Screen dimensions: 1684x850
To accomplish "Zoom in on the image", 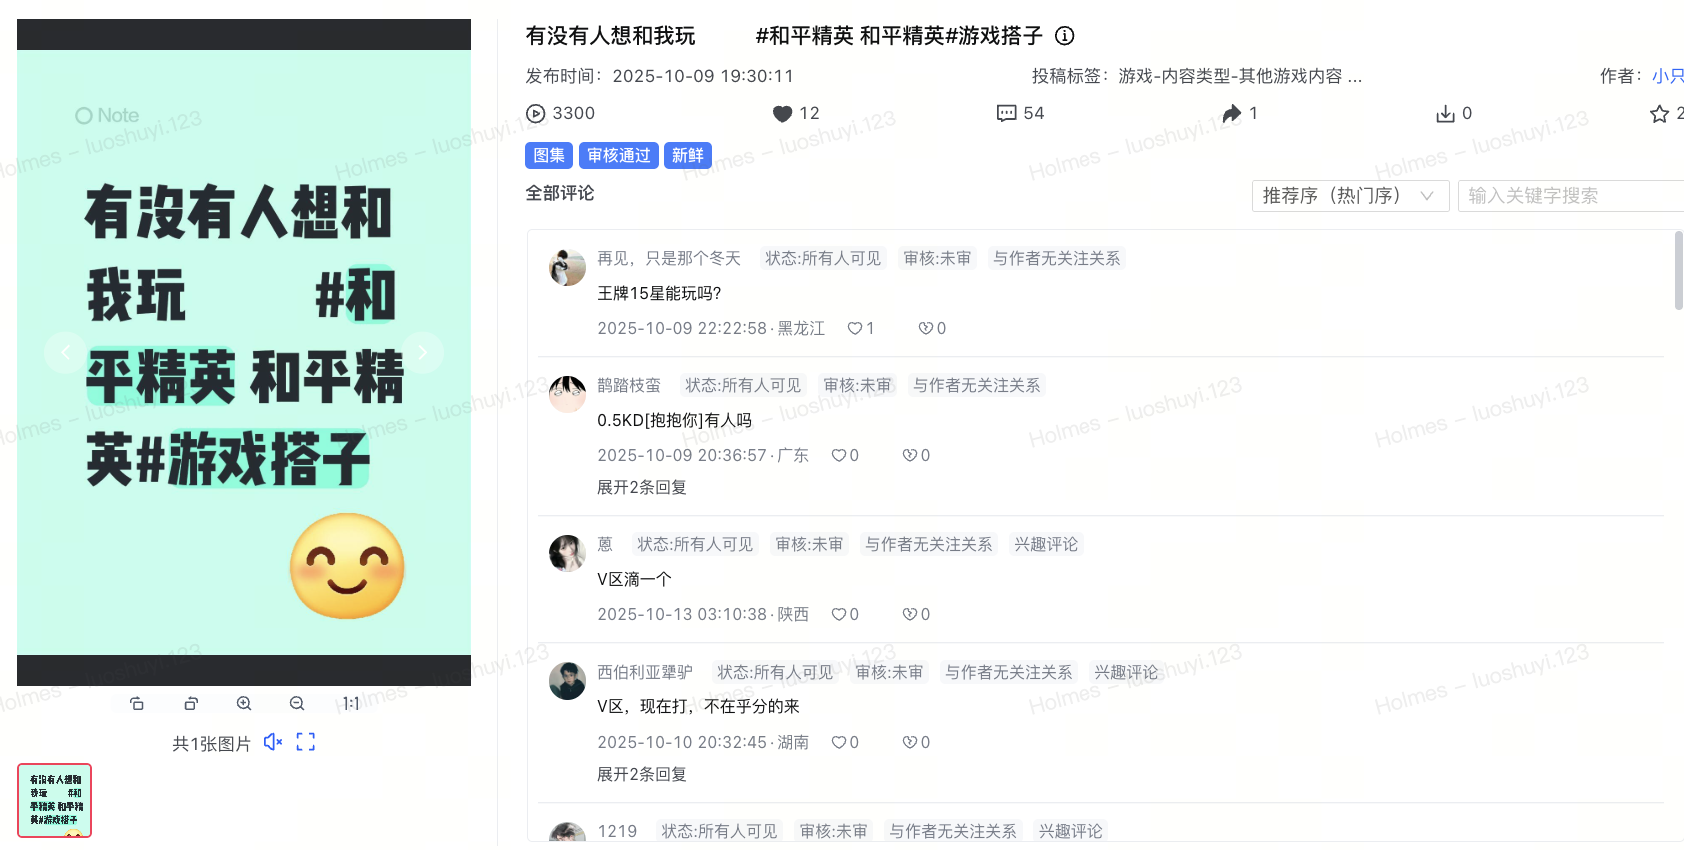I will point(244,704).
